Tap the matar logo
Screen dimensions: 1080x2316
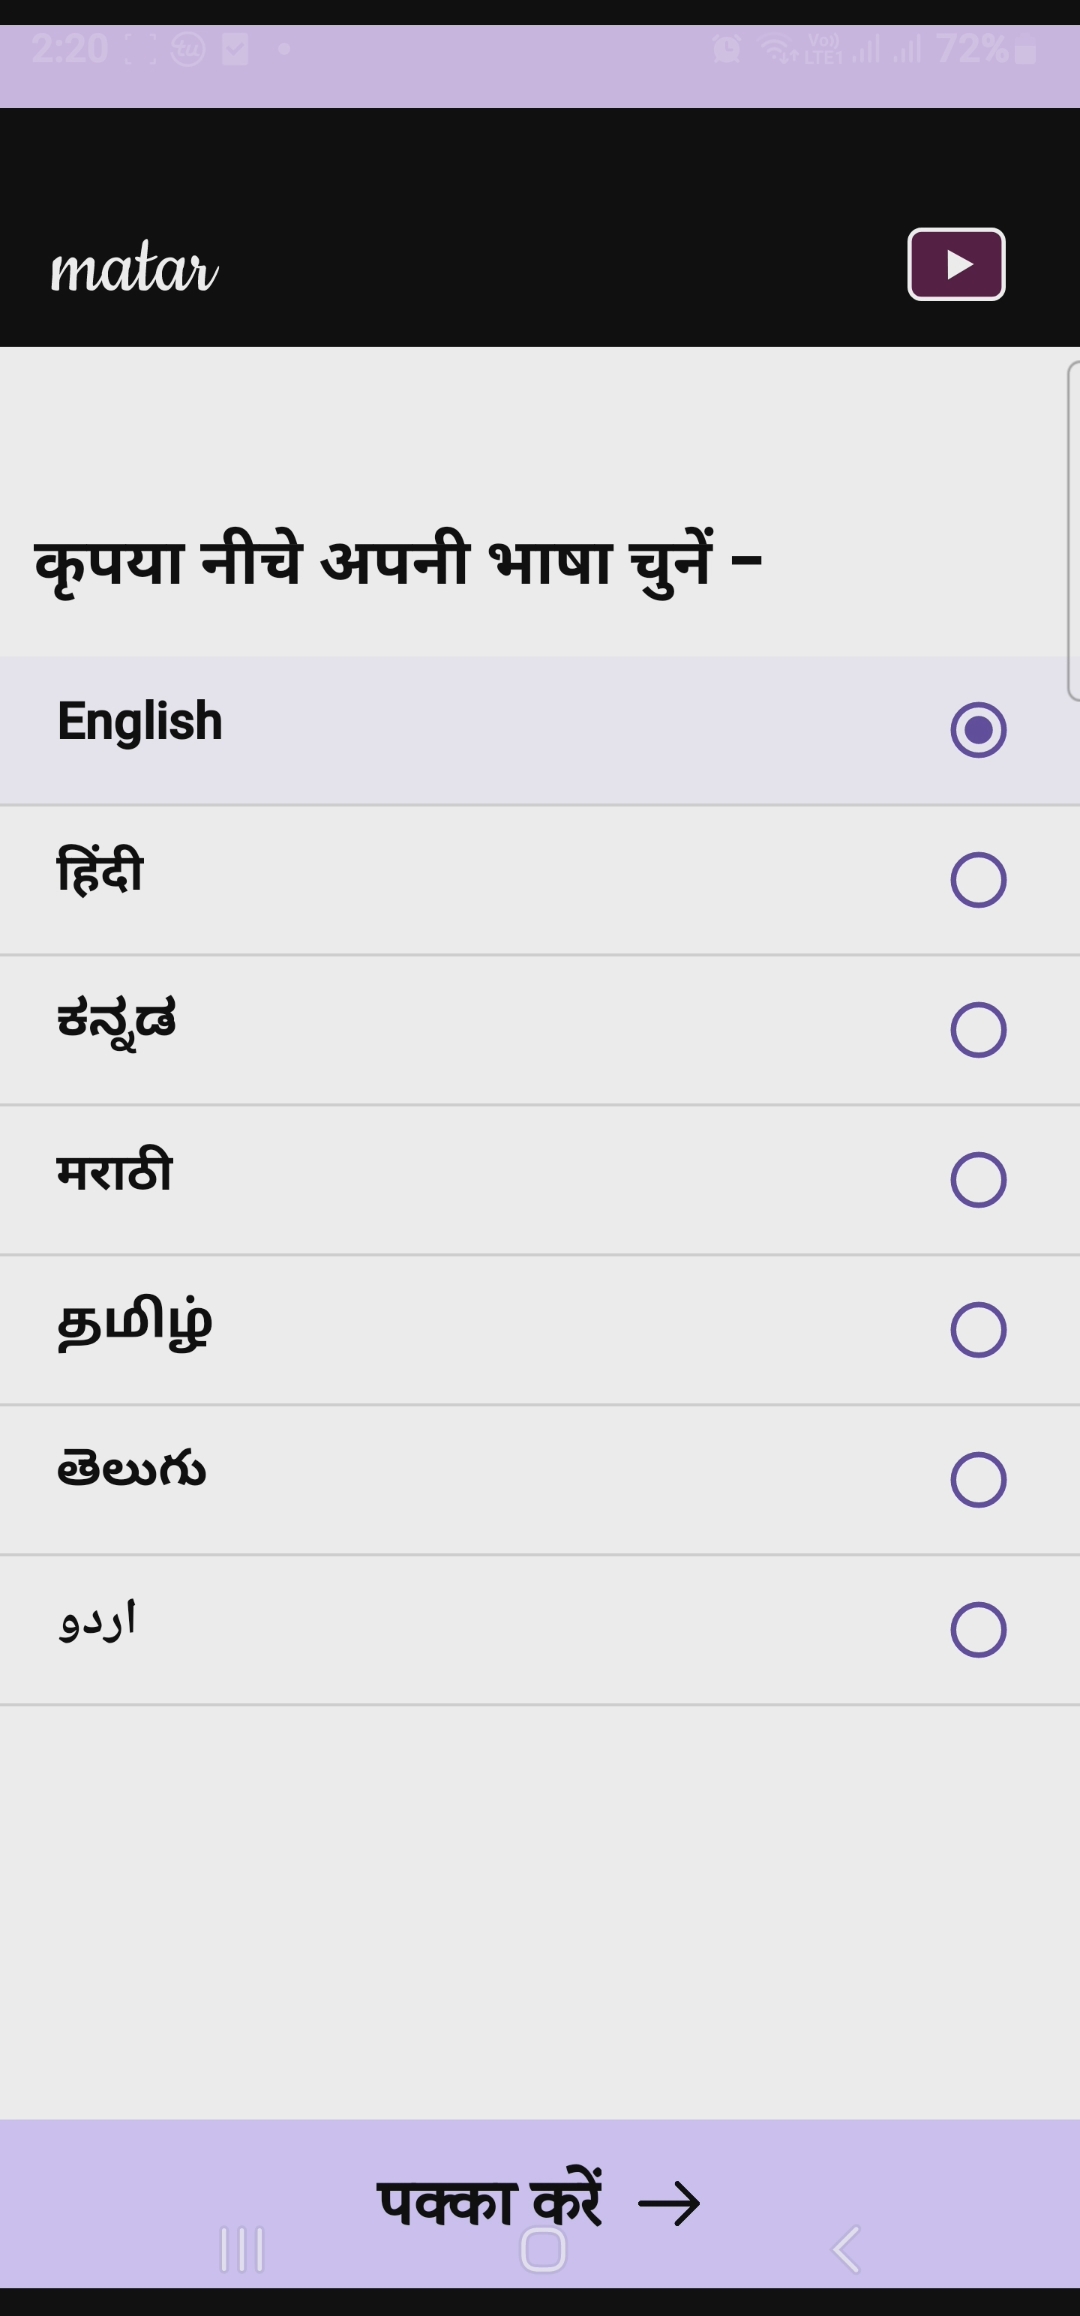tap(134, 268)
